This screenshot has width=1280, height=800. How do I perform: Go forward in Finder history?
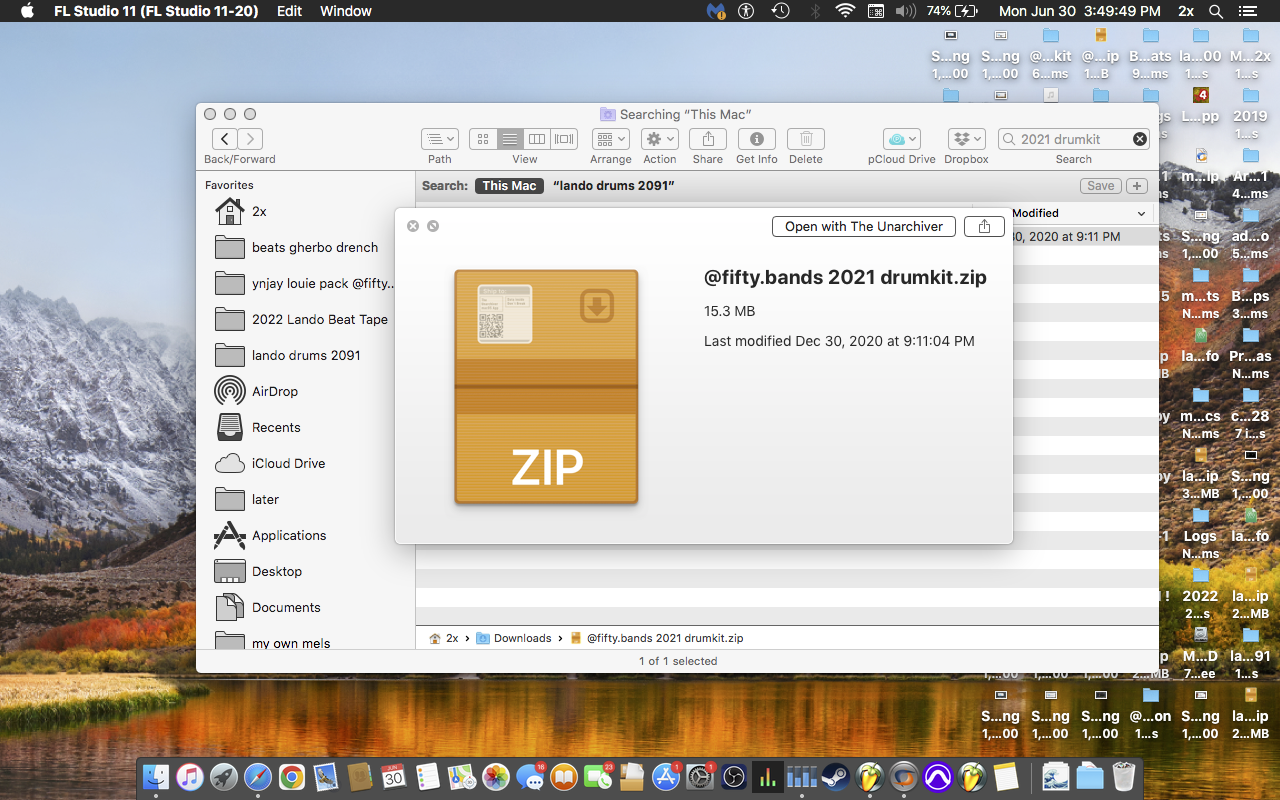click(x=250, y=139)
